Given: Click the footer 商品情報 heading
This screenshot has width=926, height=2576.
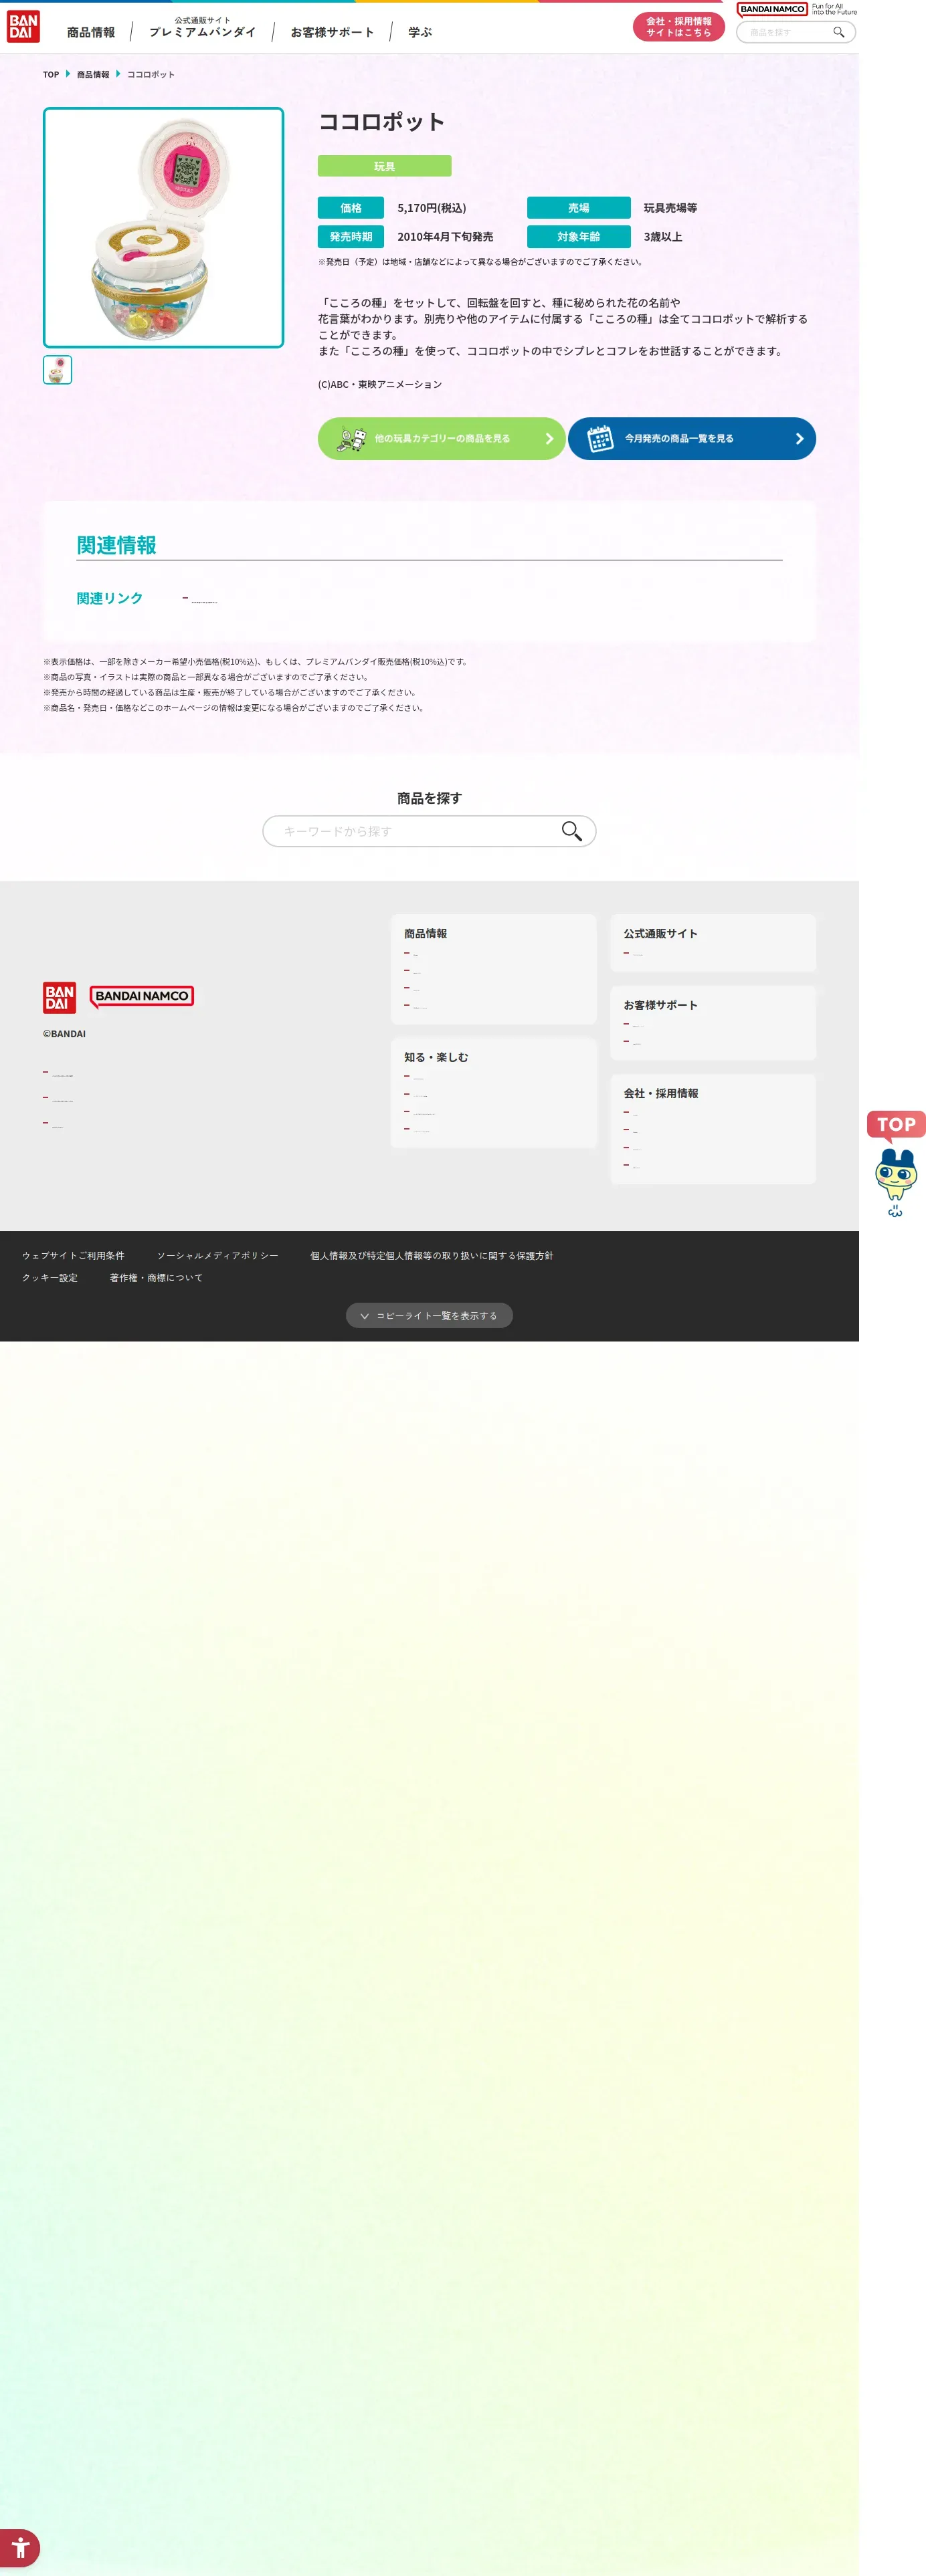Looking at the screenshot, I should pos(425,933).
